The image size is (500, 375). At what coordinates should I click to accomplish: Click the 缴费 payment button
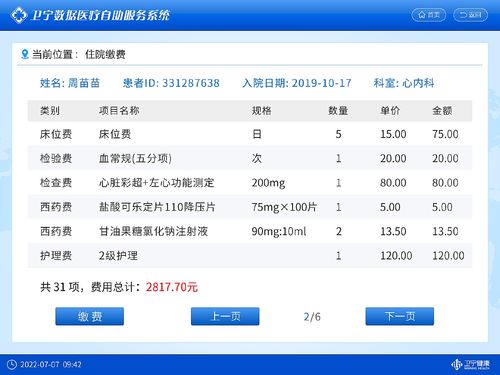pos(89,316)
